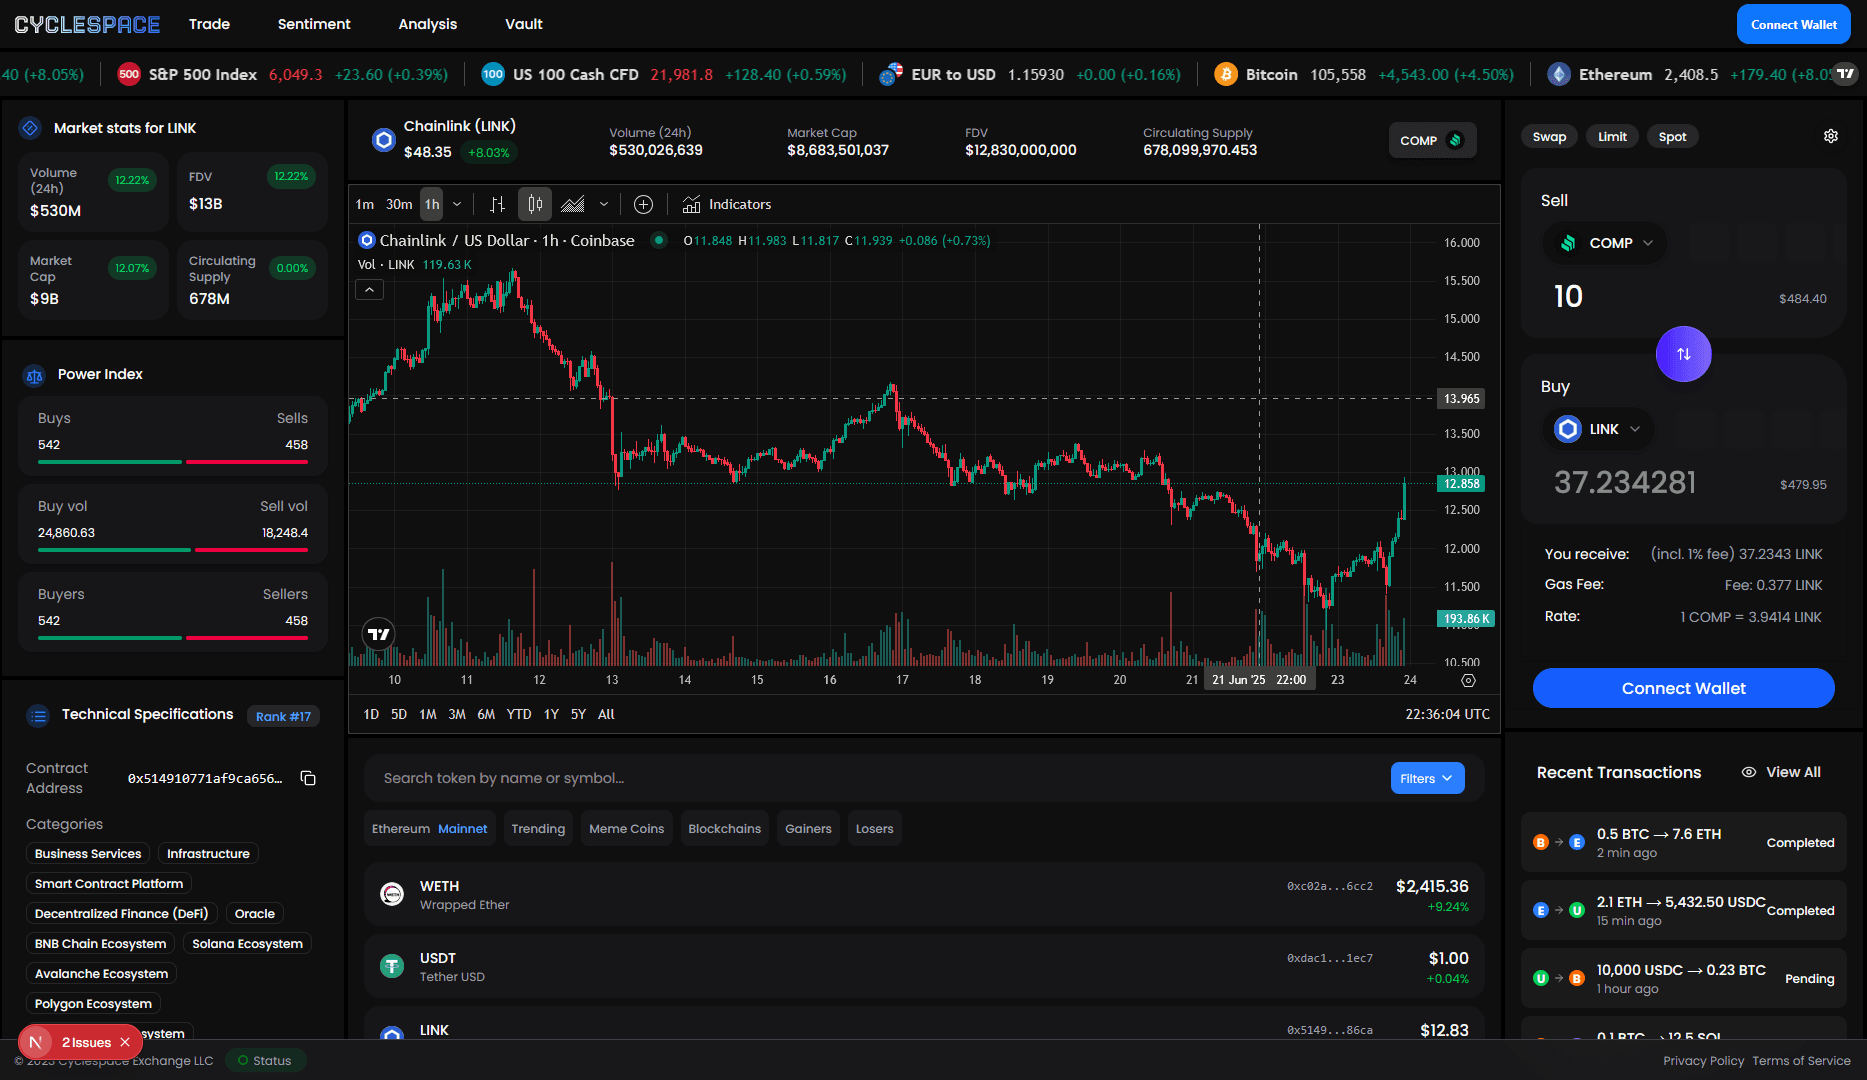Click the TradingView logo on chart
Image resolution: width=1867 pixels, height=1080 pixels.
point(378,634)
